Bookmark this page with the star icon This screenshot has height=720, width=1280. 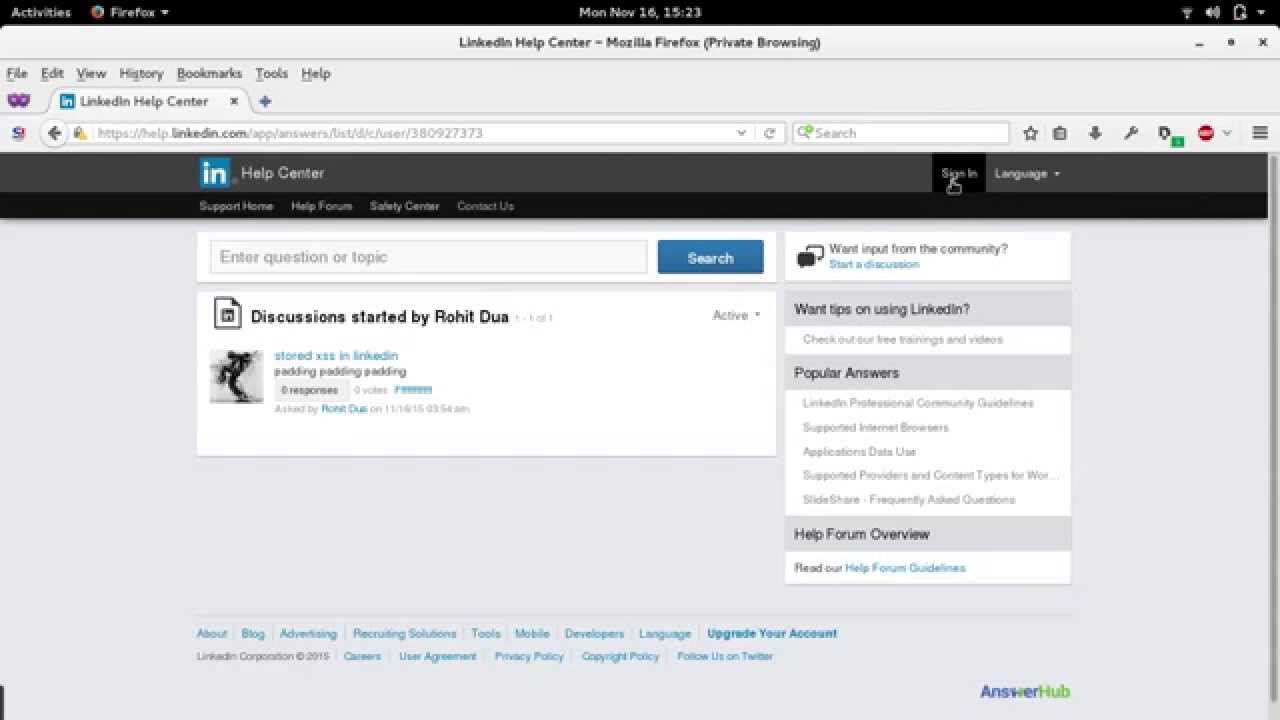(x=1031, y=133)
